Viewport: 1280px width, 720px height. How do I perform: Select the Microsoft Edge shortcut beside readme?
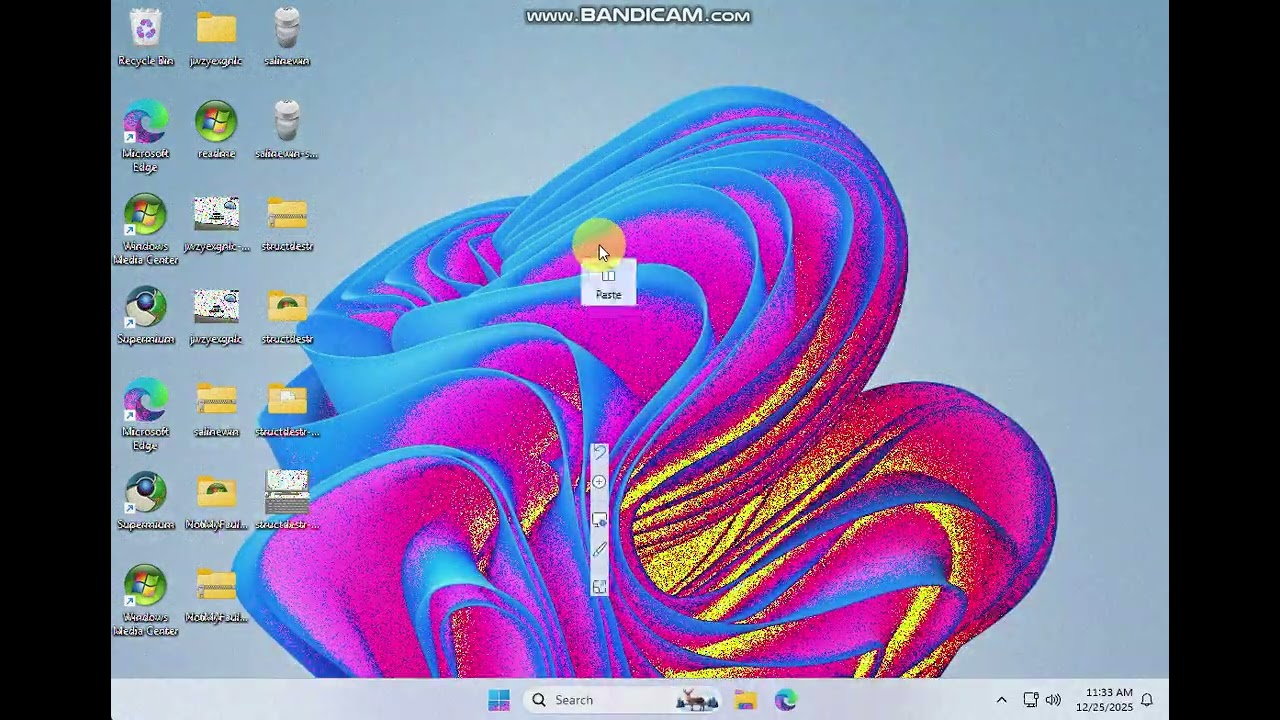pyautogui.click(x=146, y=137)
